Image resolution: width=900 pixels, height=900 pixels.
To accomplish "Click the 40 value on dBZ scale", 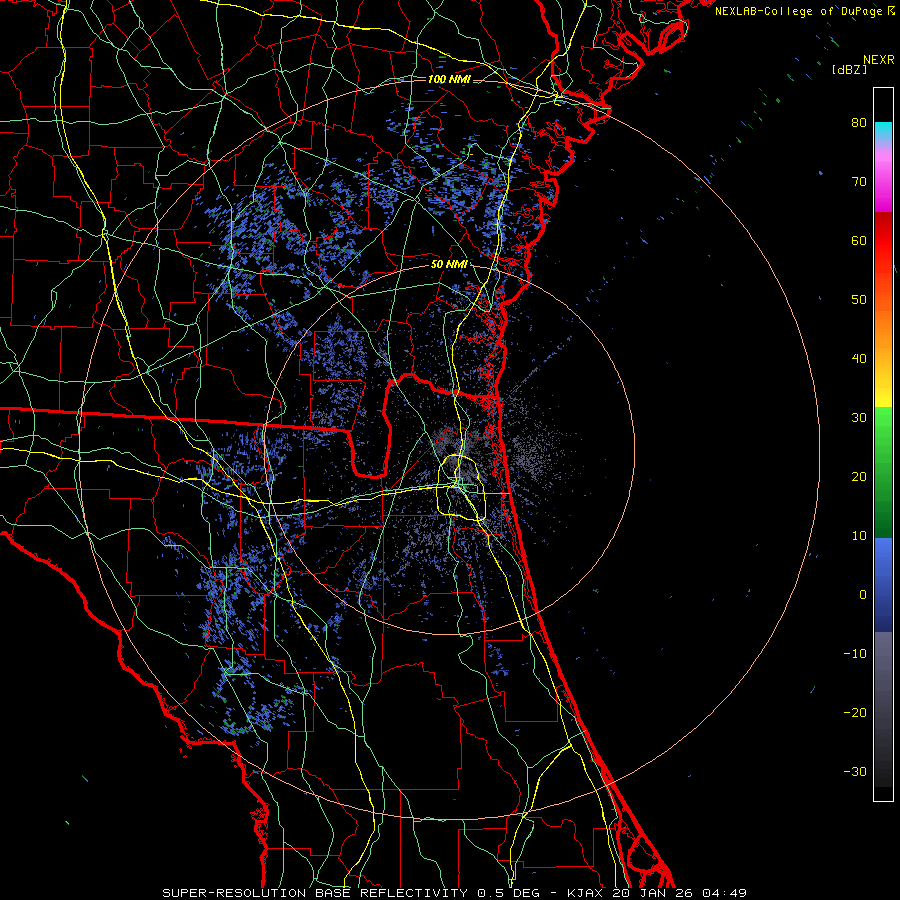I will [859, 359].
